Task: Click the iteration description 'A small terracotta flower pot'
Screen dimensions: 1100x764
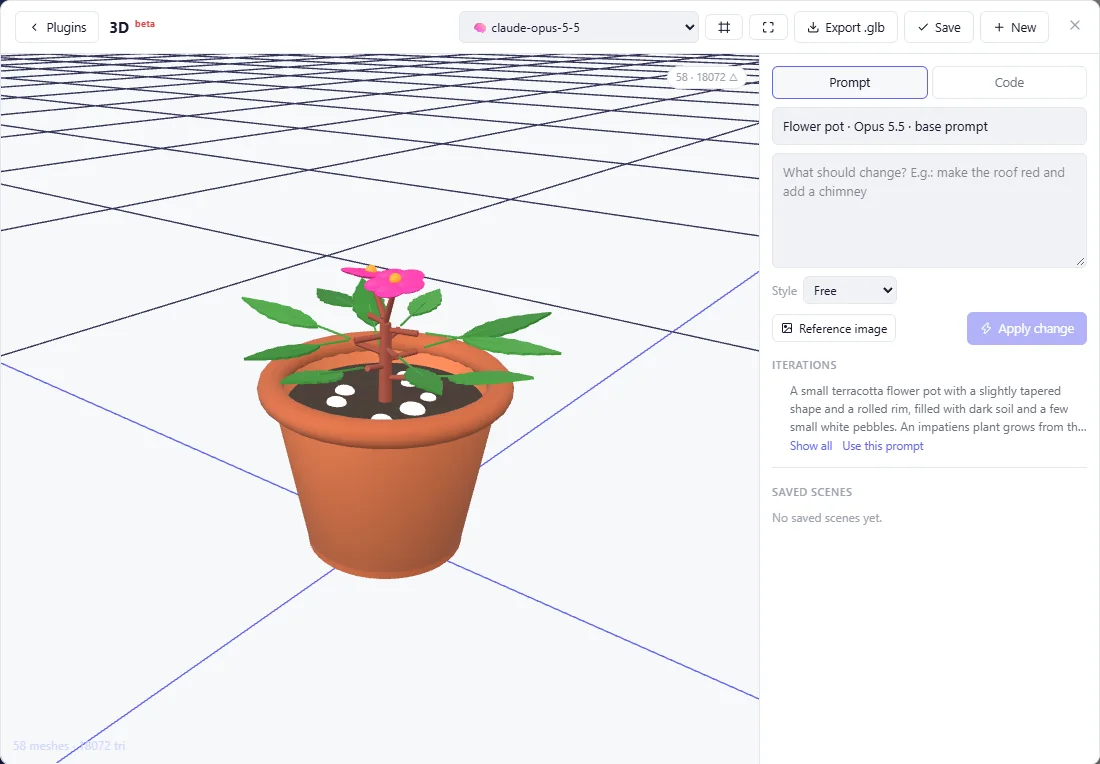Action: 938,409
